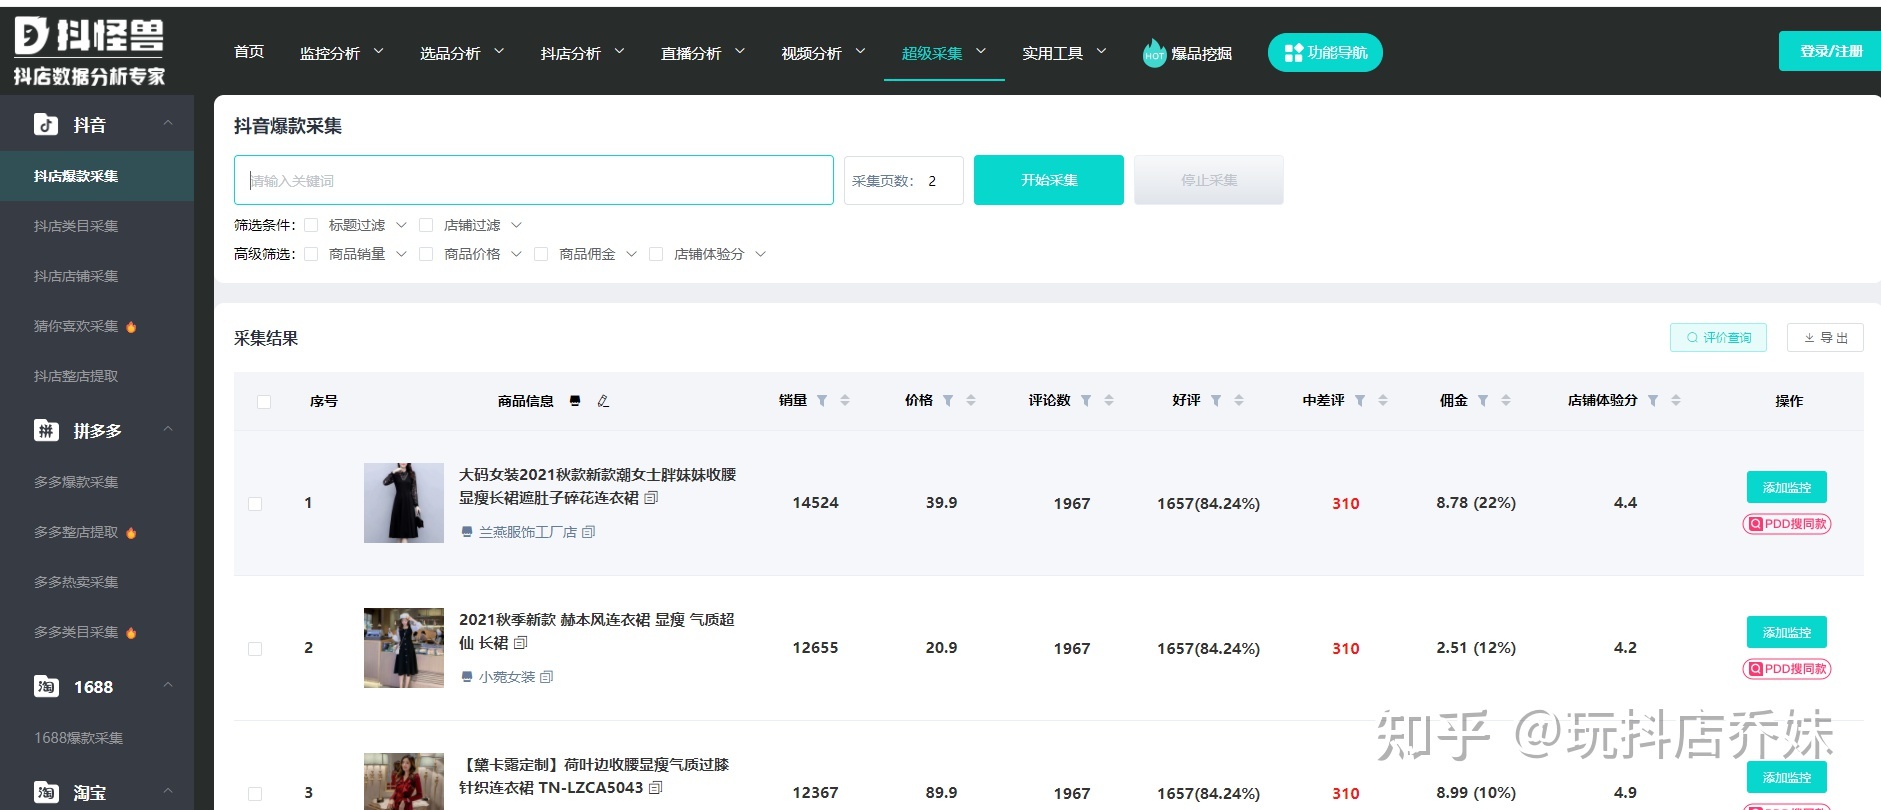Viewport: 1881px width, 810px height.
Task: Focus the keyword search input field
Action: (533, 180)
